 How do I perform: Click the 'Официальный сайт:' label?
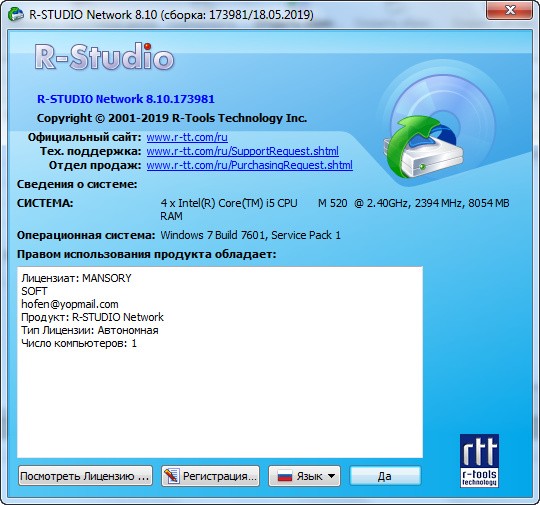pyautogui.click(x=85, y=137)
